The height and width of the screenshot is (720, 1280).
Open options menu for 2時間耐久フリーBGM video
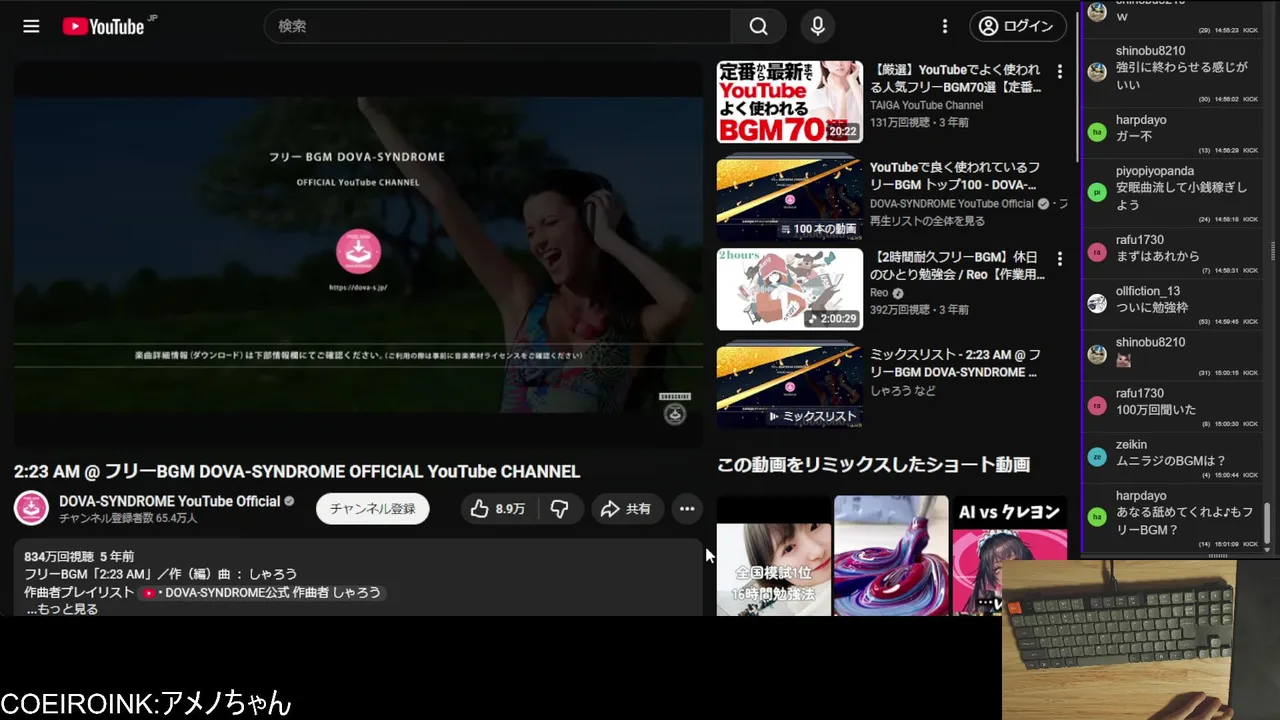1060,259
